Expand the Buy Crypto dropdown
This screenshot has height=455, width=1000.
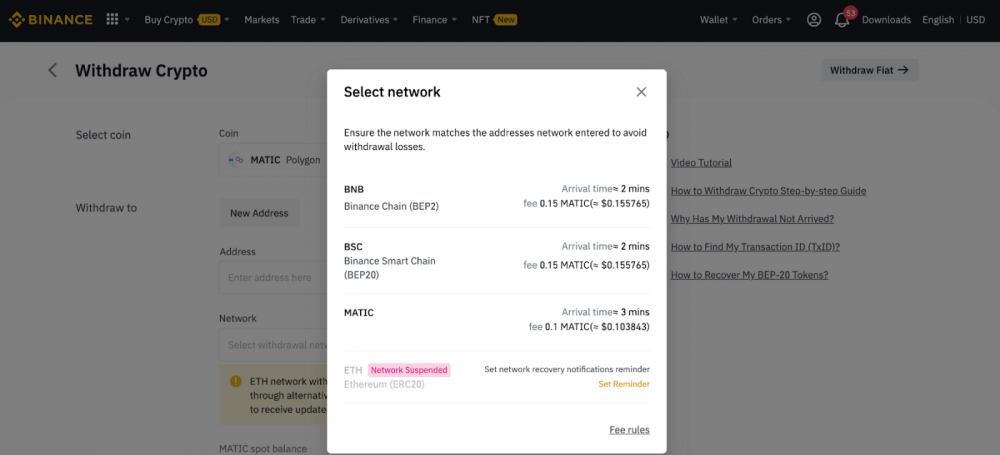pyautogui.click(x=187, y=20)
